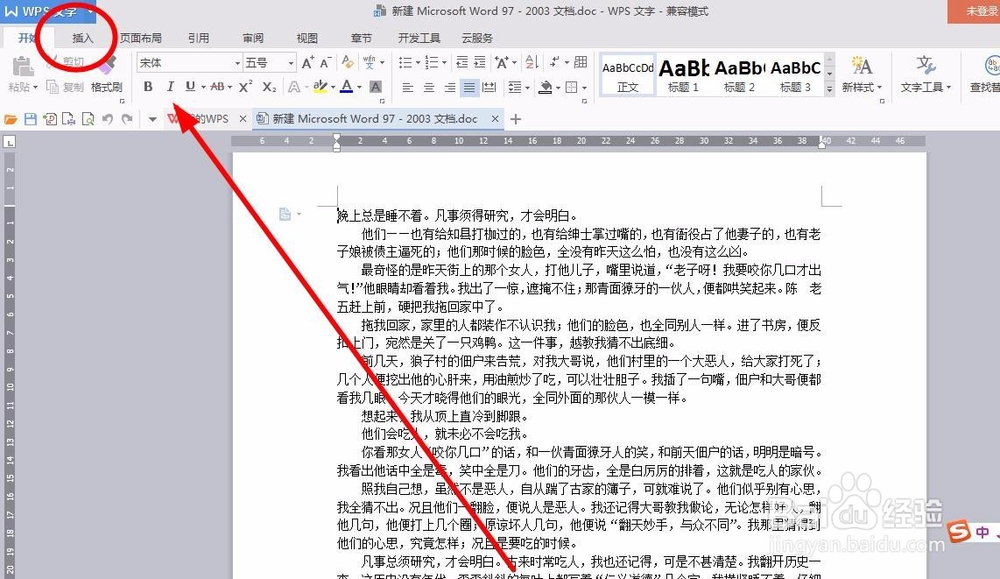Screen dimensions: 1000x579
Task: Apply superscript formatting
Action: pyautogui.click(x=246, y=87)
